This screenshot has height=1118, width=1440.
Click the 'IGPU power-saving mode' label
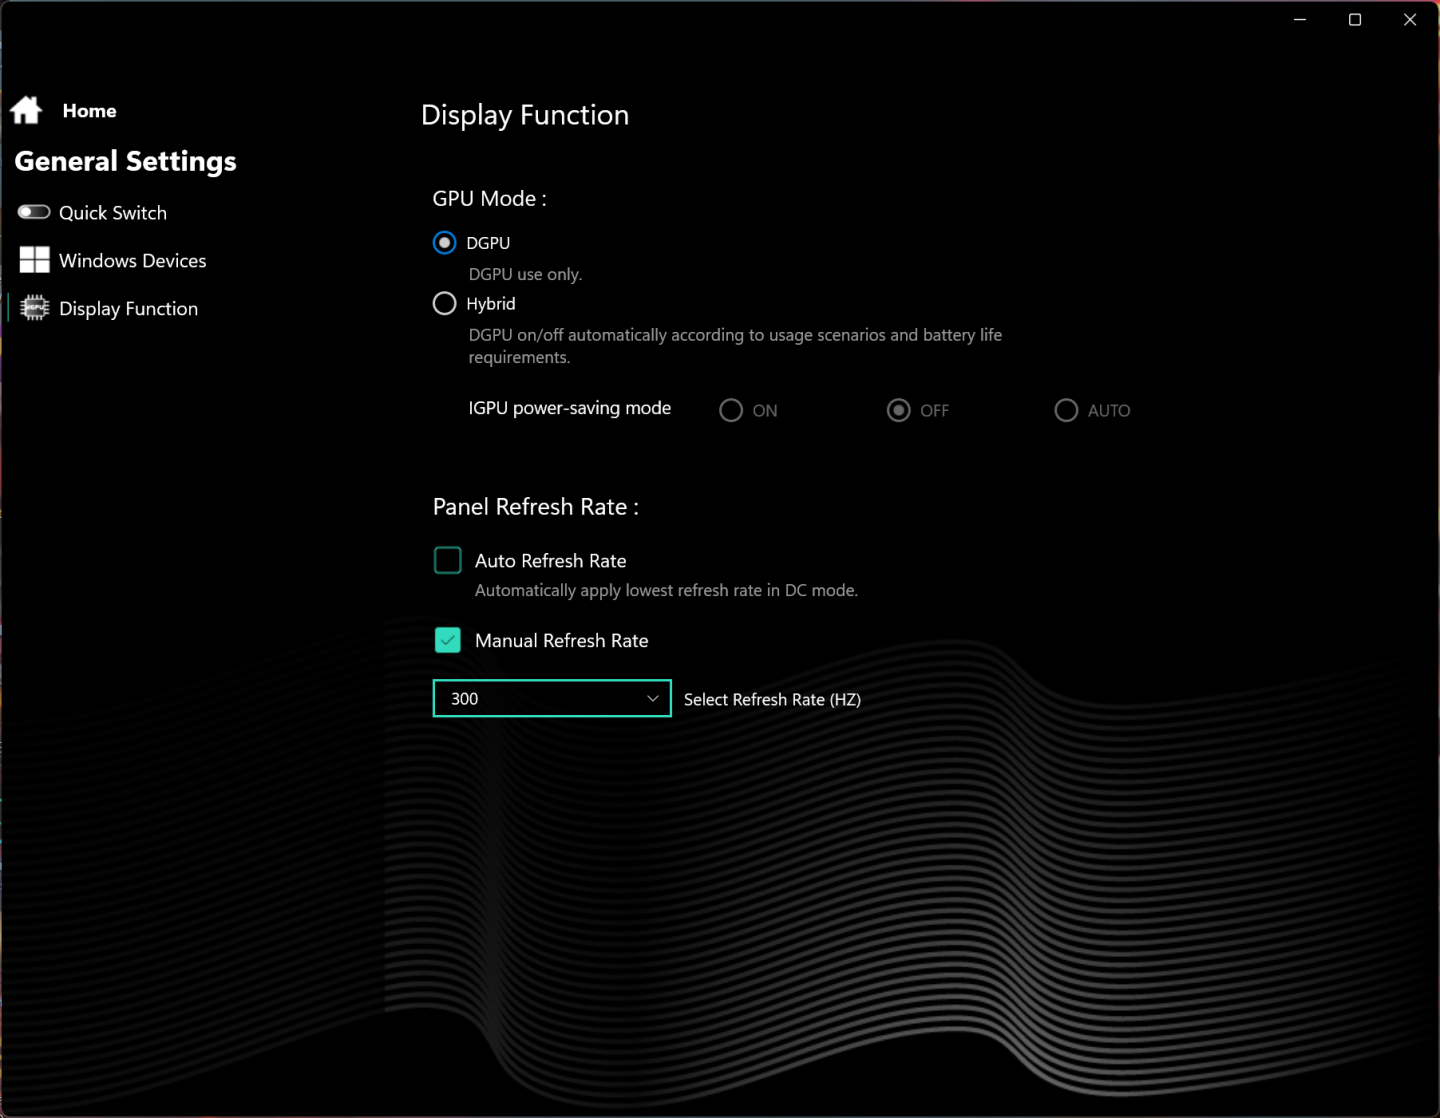tap(570, 408)
